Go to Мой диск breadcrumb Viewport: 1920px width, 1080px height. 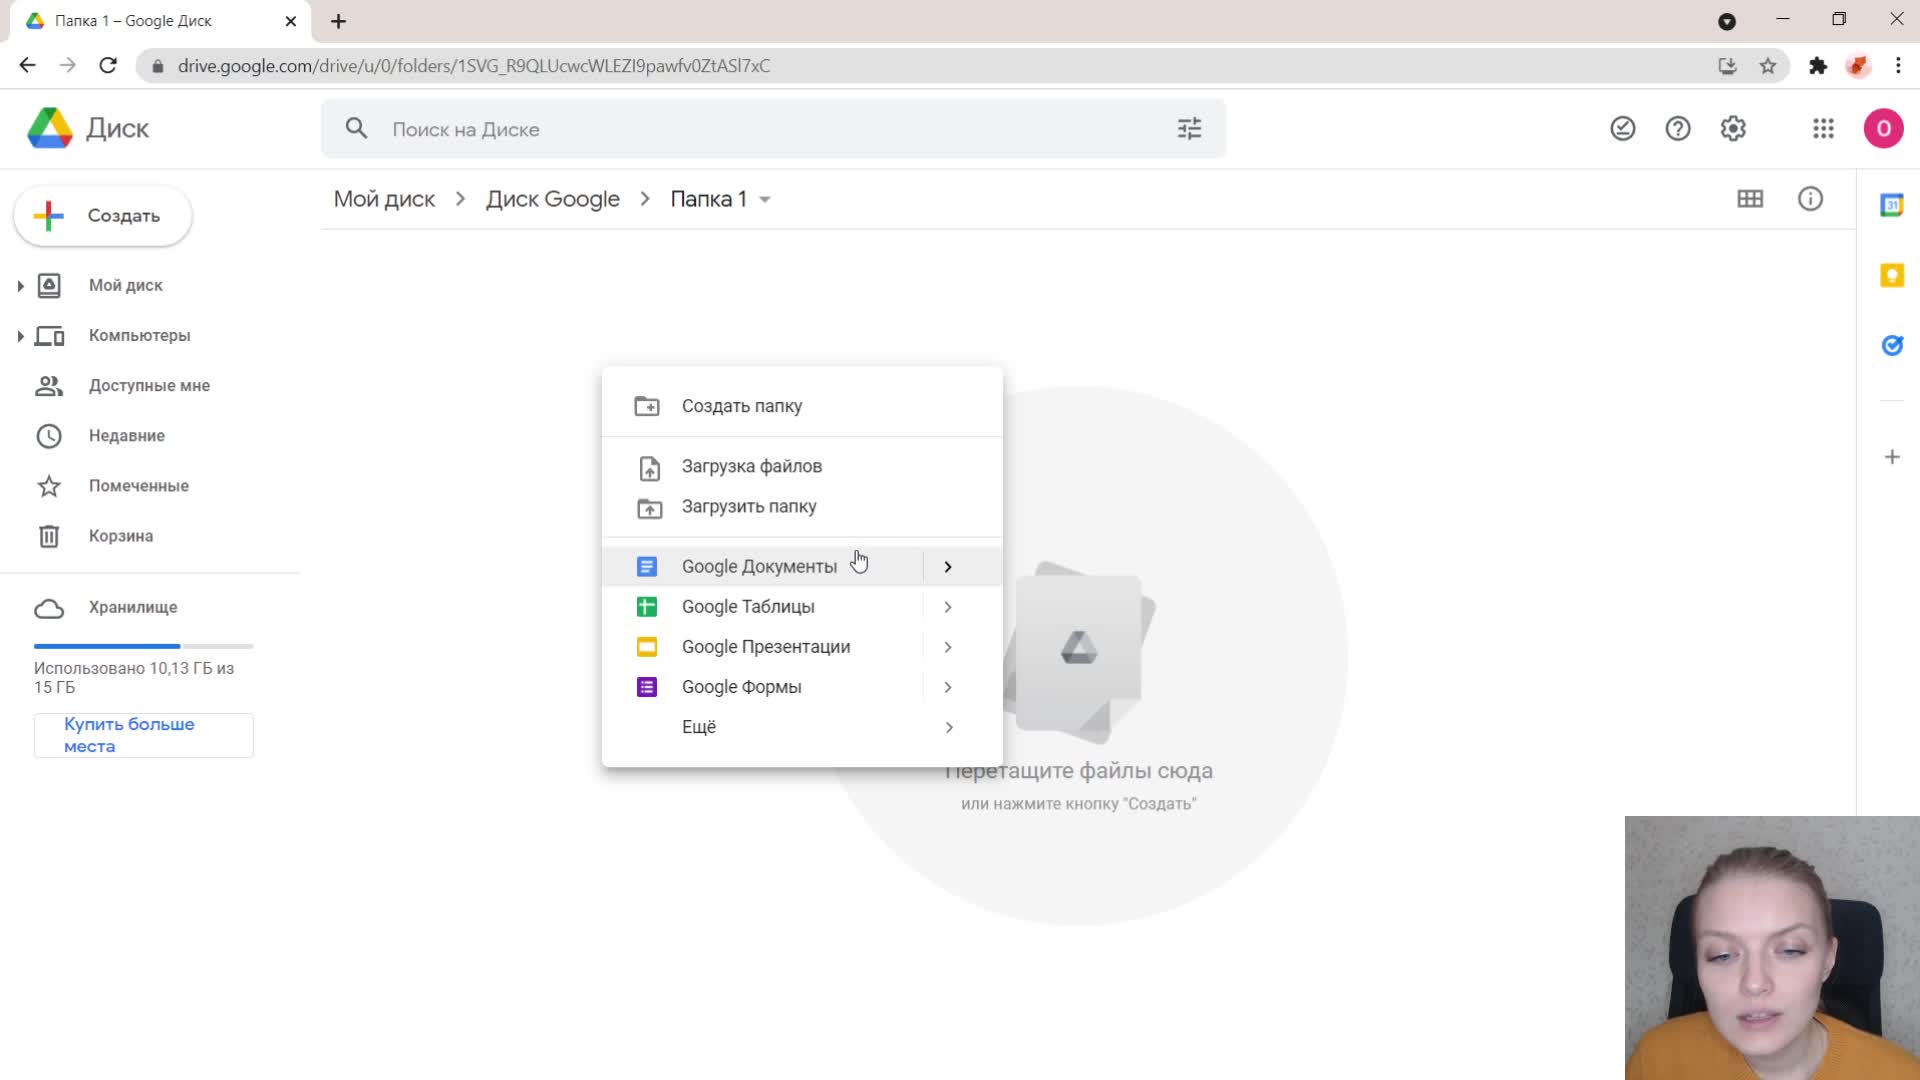(384, 199)
